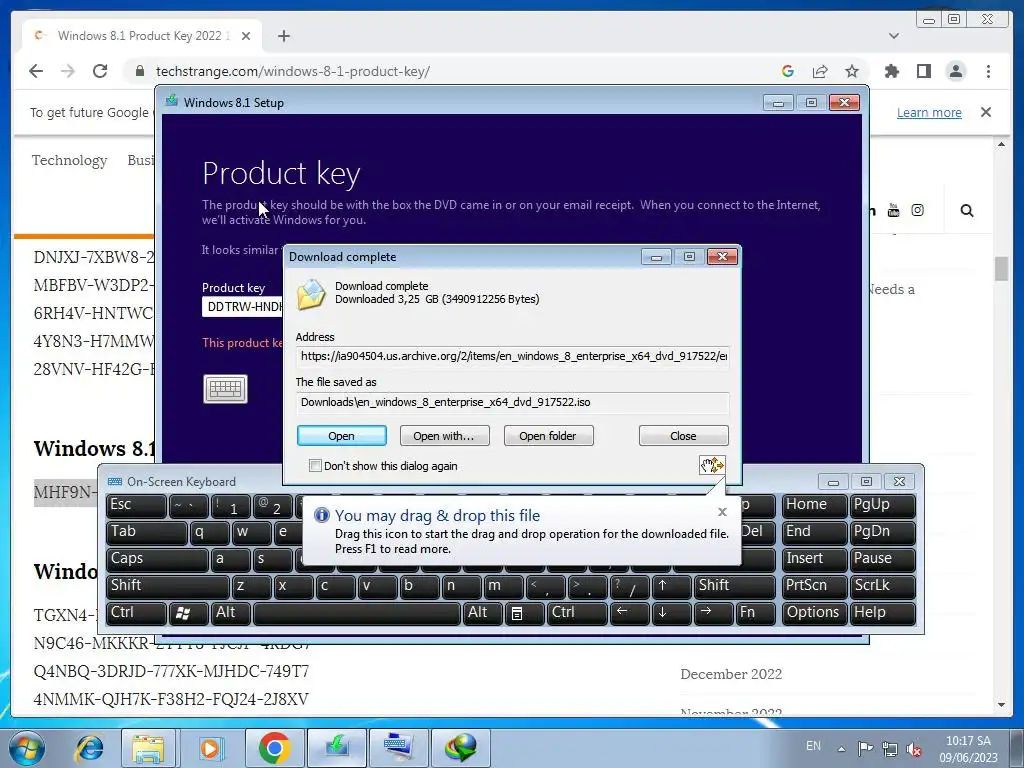This screenshot has height=768, width=1024.
Task: Switch to Internet Download Manager taskbar icon
Action: point(461,748)
